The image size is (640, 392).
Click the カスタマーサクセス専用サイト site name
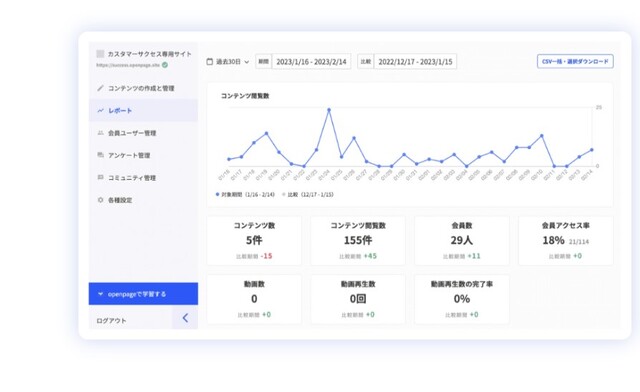tap(149, 54)
